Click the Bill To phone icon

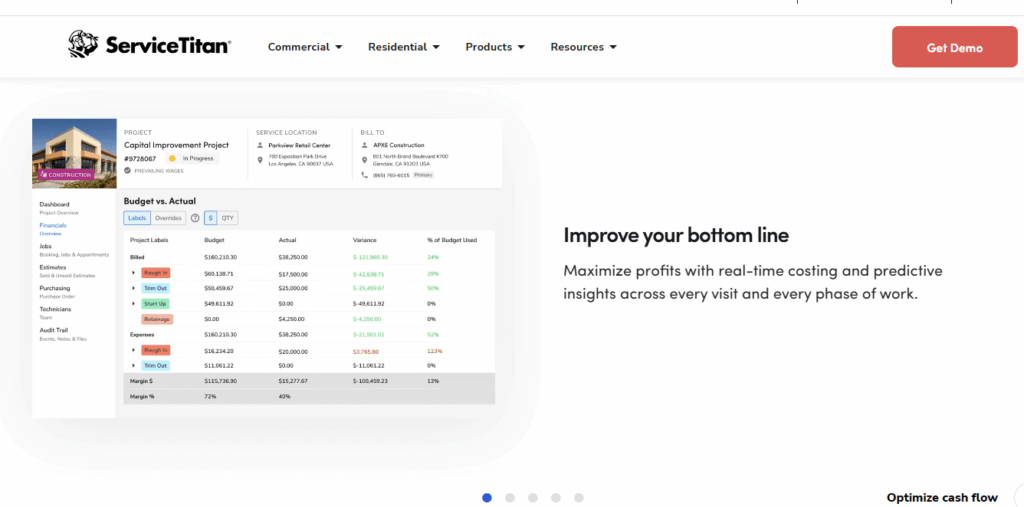tap(365, 174)
